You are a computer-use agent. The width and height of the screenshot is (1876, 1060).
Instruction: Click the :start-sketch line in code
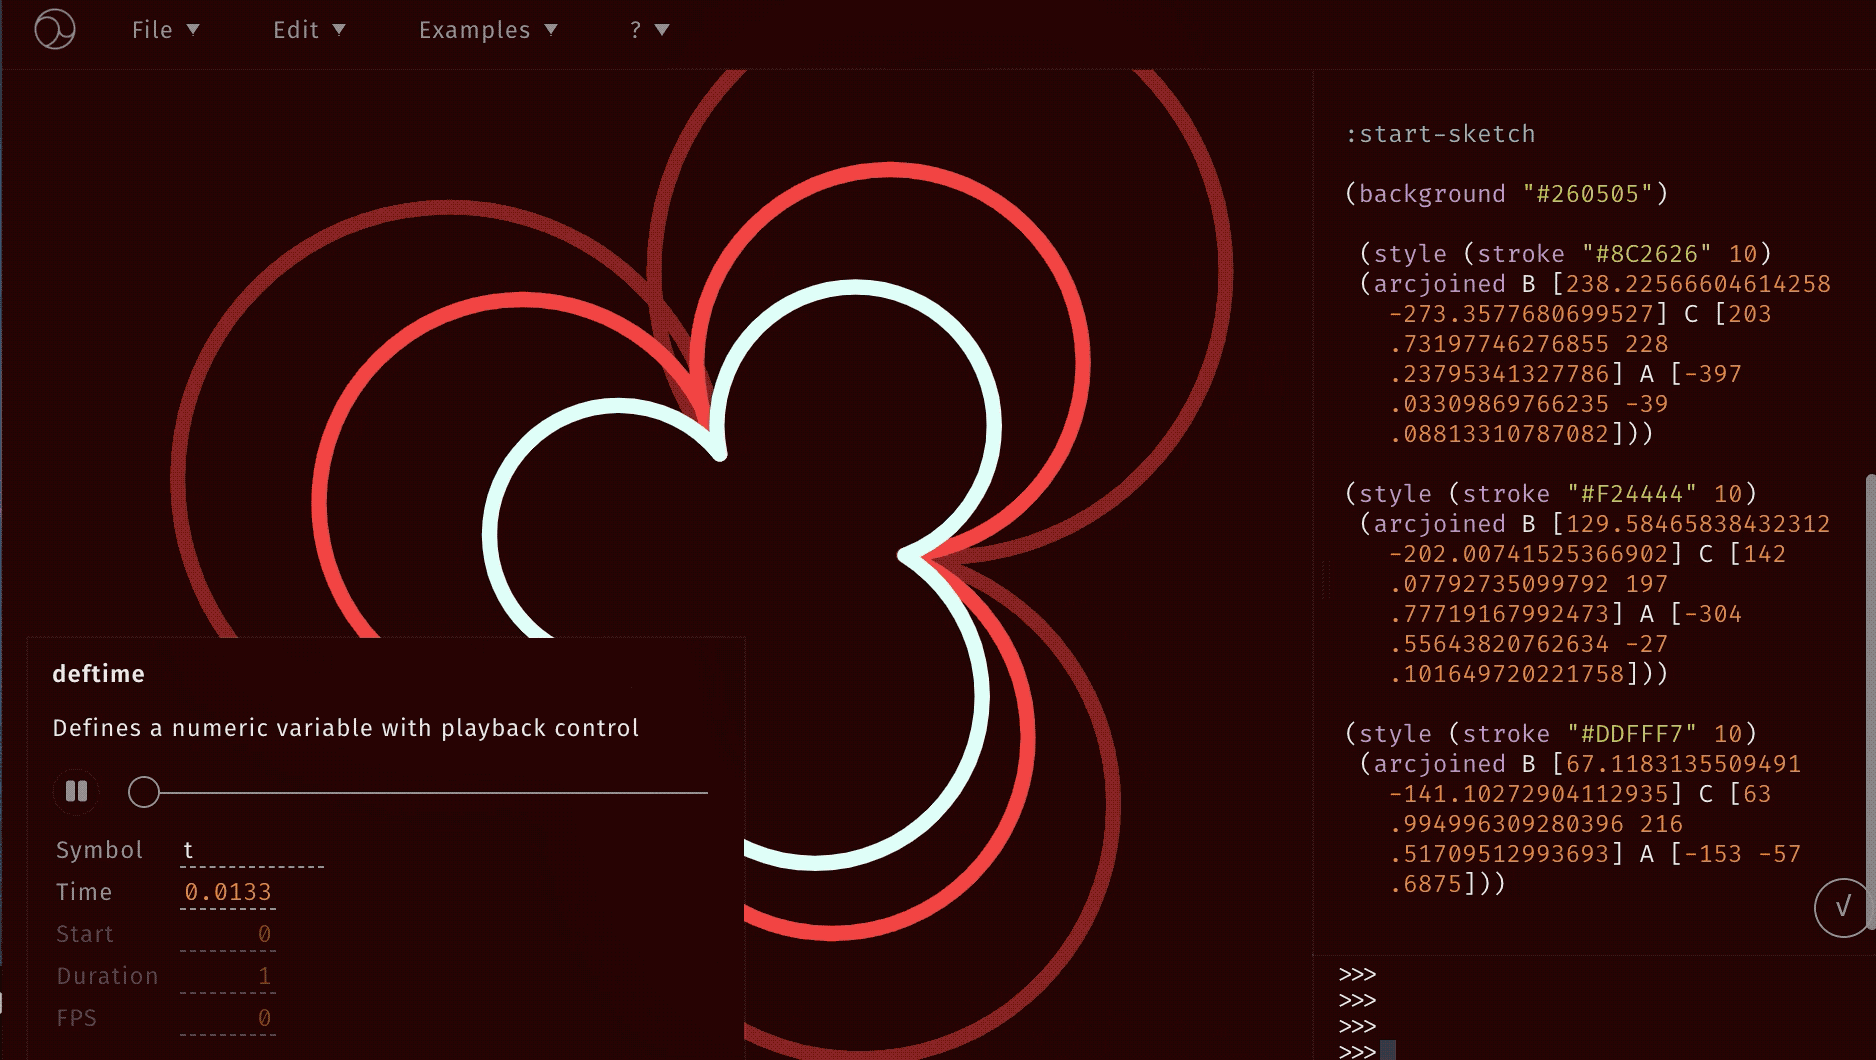coord(1440,134)
